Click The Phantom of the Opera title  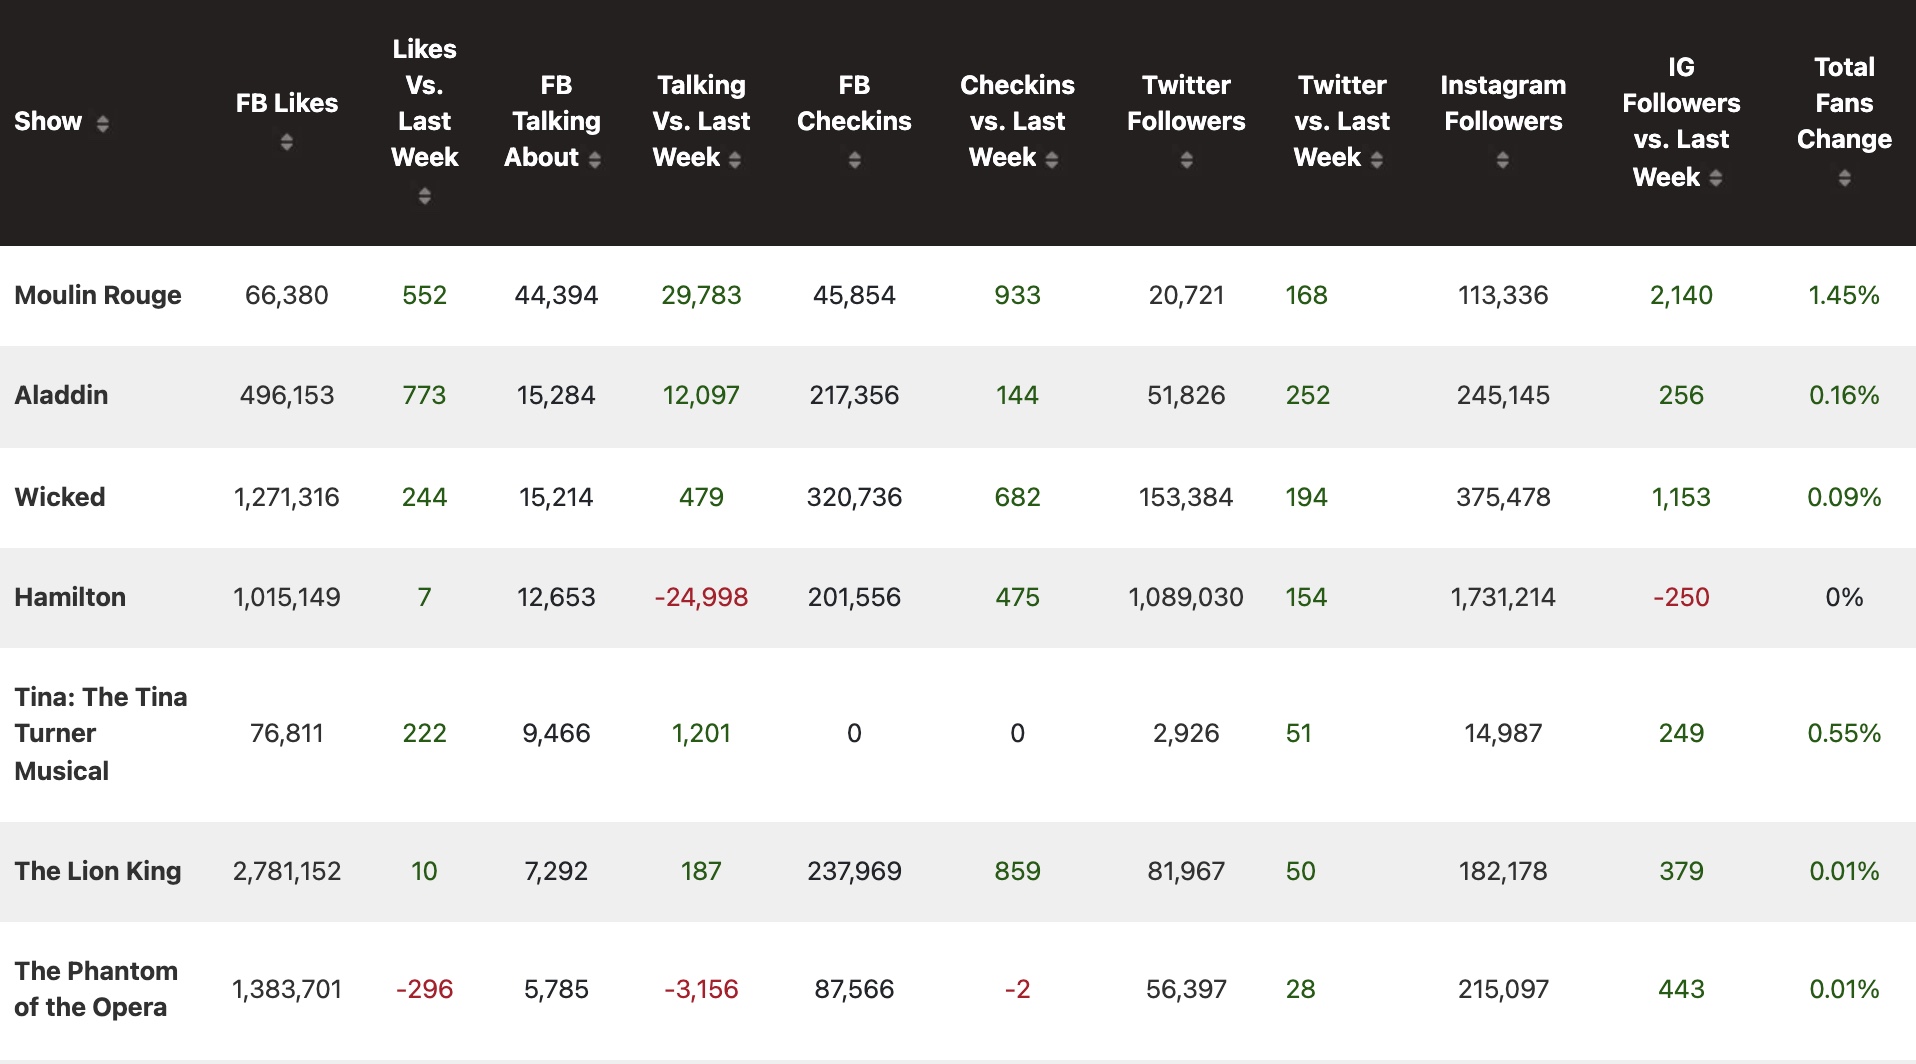click(96, 989)
